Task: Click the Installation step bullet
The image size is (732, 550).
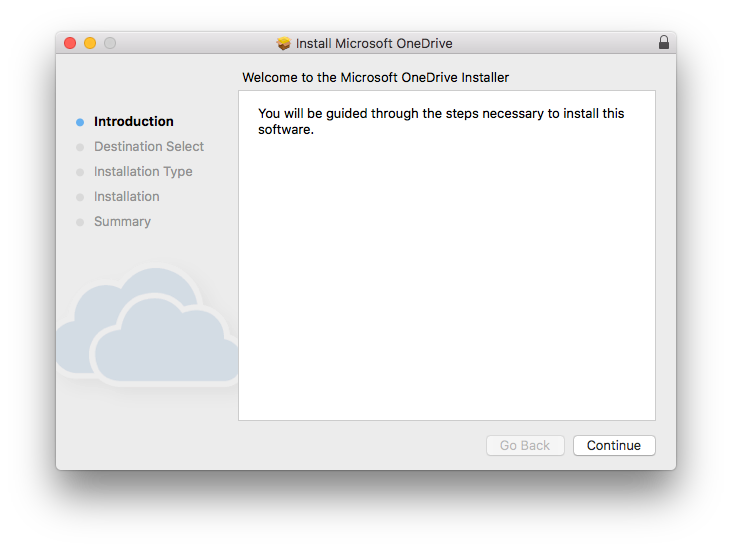Action: pos(80,197)
